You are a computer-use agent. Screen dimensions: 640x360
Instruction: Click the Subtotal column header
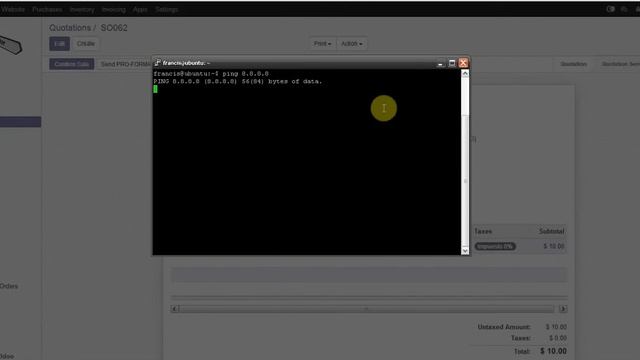(551, 231)
